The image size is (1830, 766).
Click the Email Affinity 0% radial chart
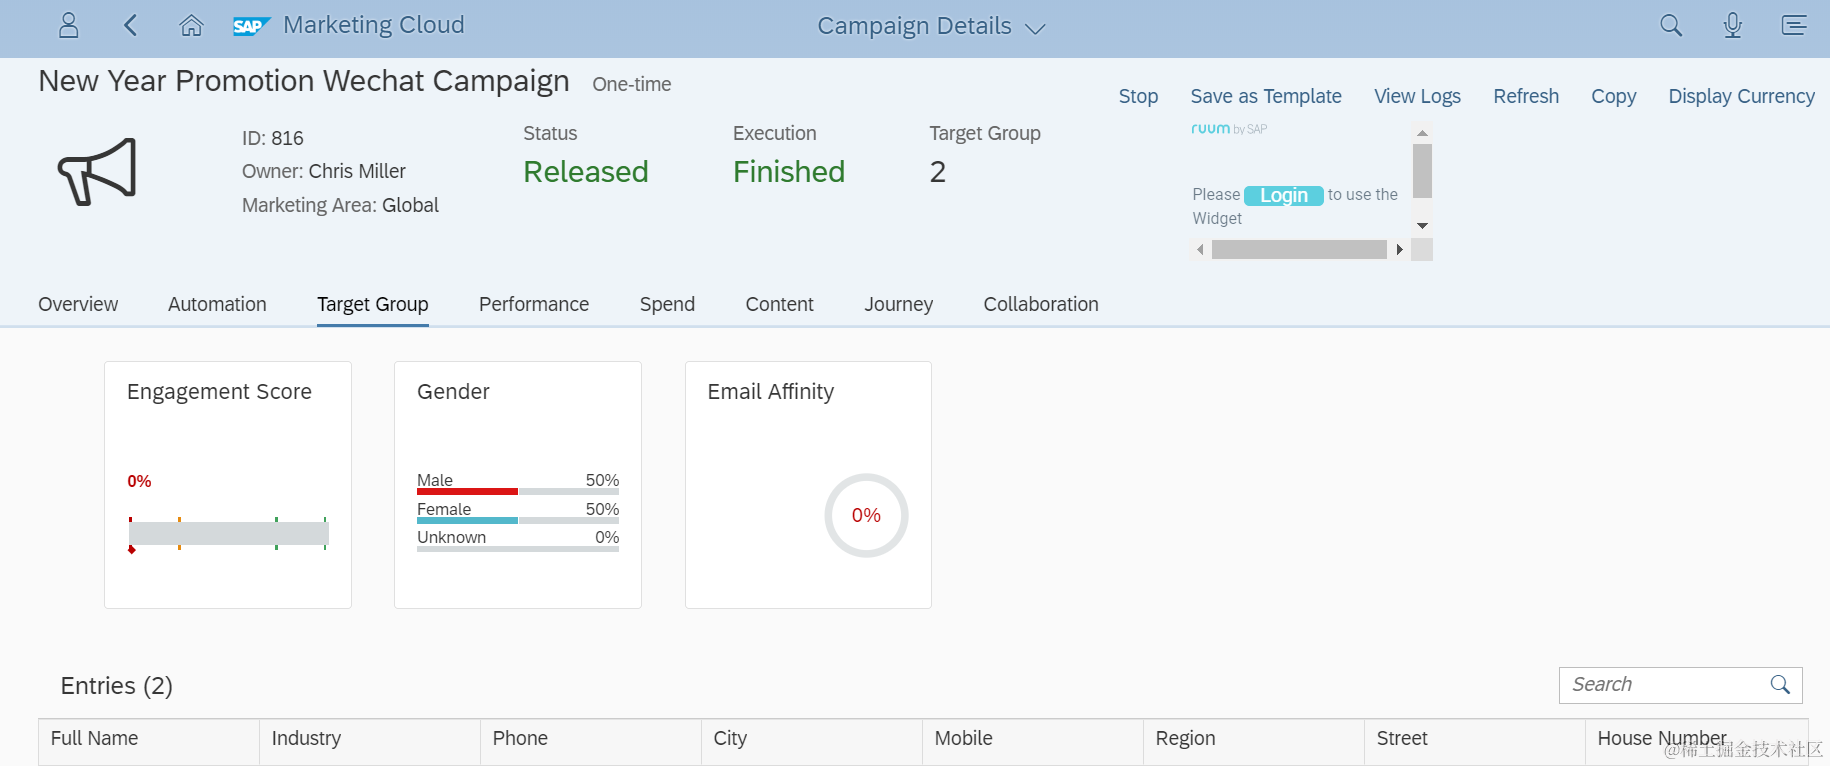(x=866, y=515)
